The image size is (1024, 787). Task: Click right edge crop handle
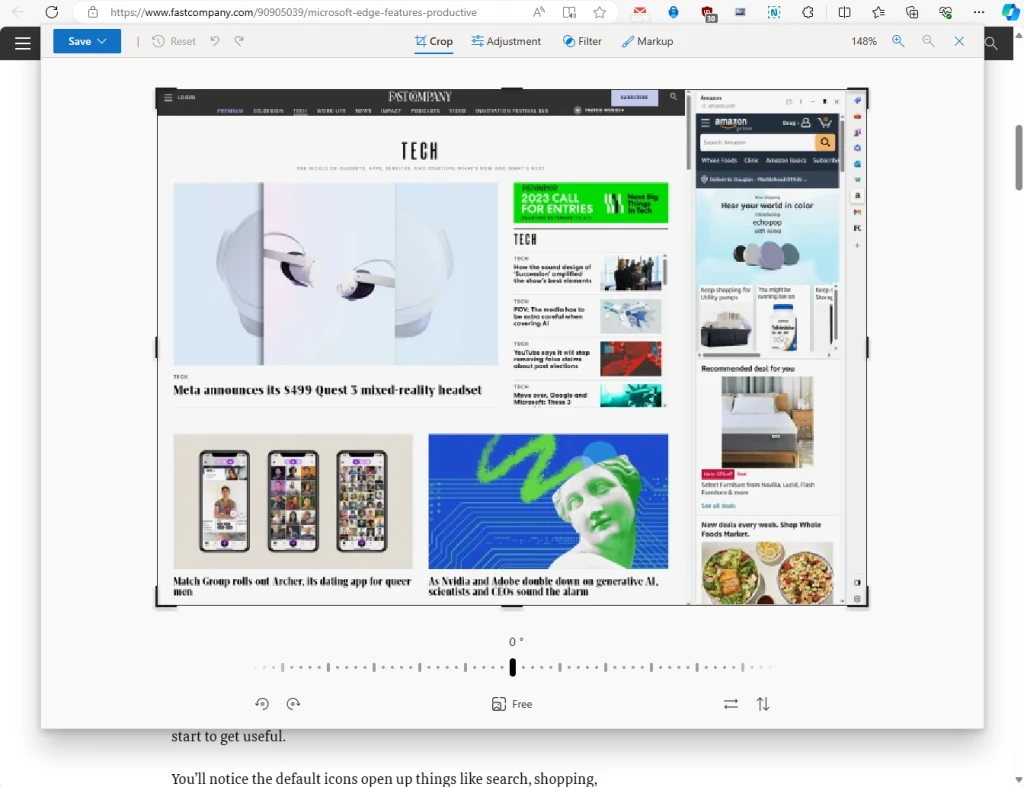click(867, 347)
